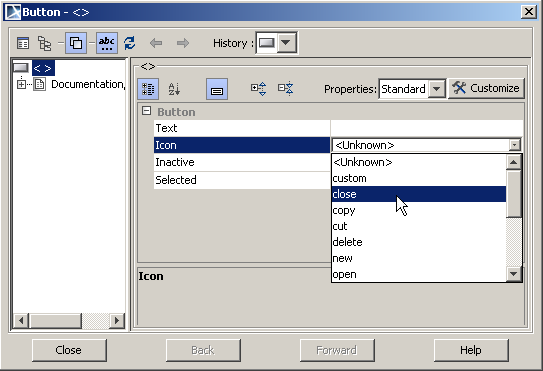Click the Help button
This screenshot has height=371, width=543.
(471, 350)
